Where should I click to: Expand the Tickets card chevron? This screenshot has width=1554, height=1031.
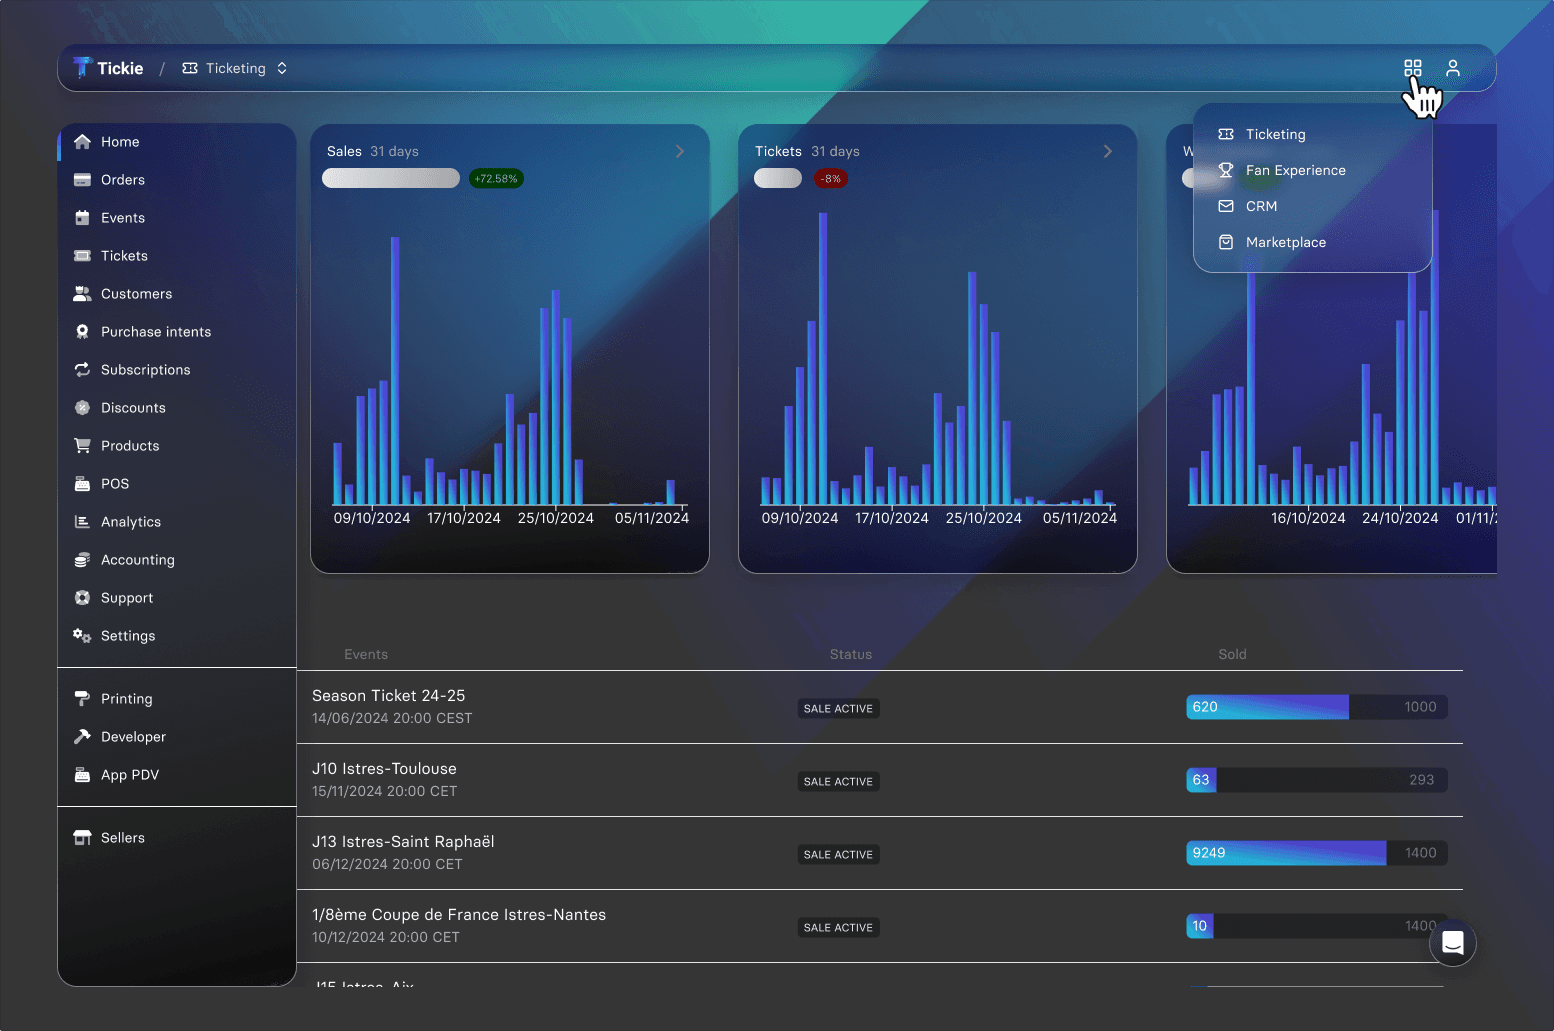click(x=1108, y=151)
